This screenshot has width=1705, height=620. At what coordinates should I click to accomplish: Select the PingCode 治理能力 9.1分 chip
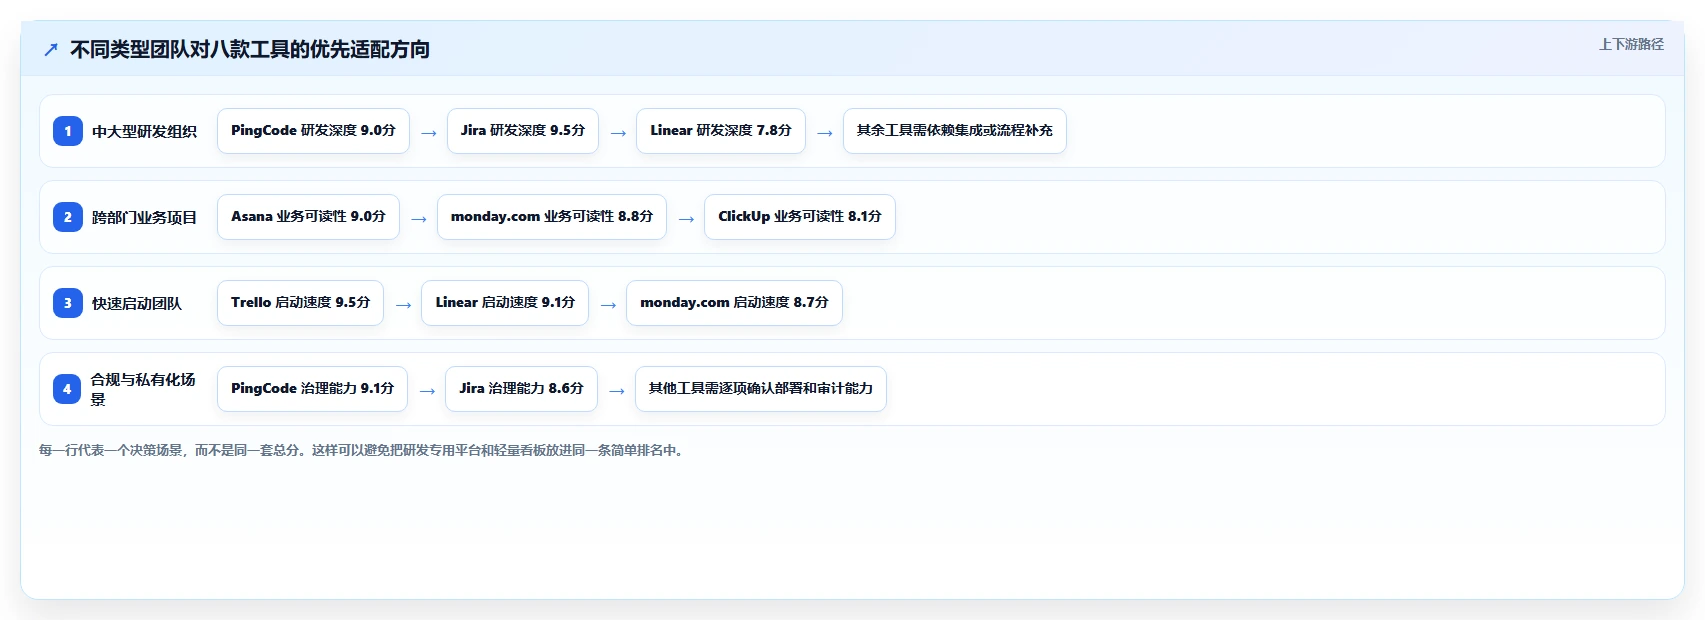pos(312,389)
